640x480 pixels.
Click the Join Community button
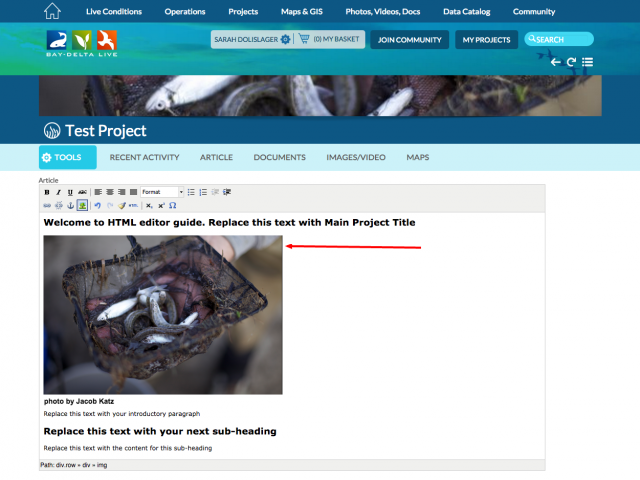[410, 40]
